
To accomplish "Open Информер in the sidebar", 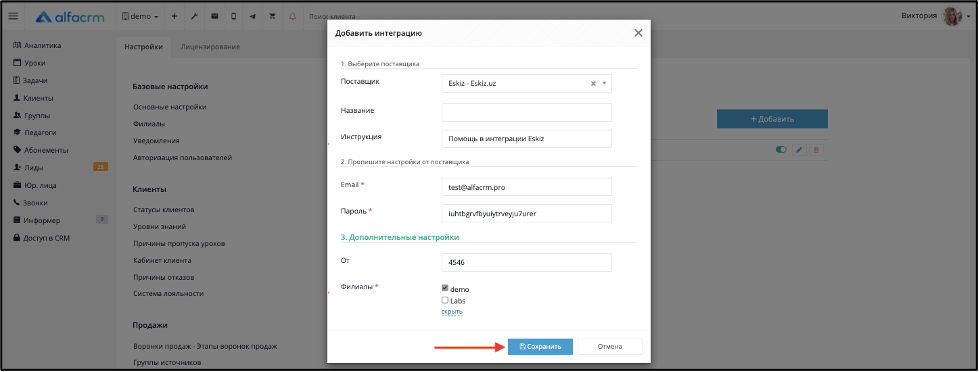I will pos(37,220).
